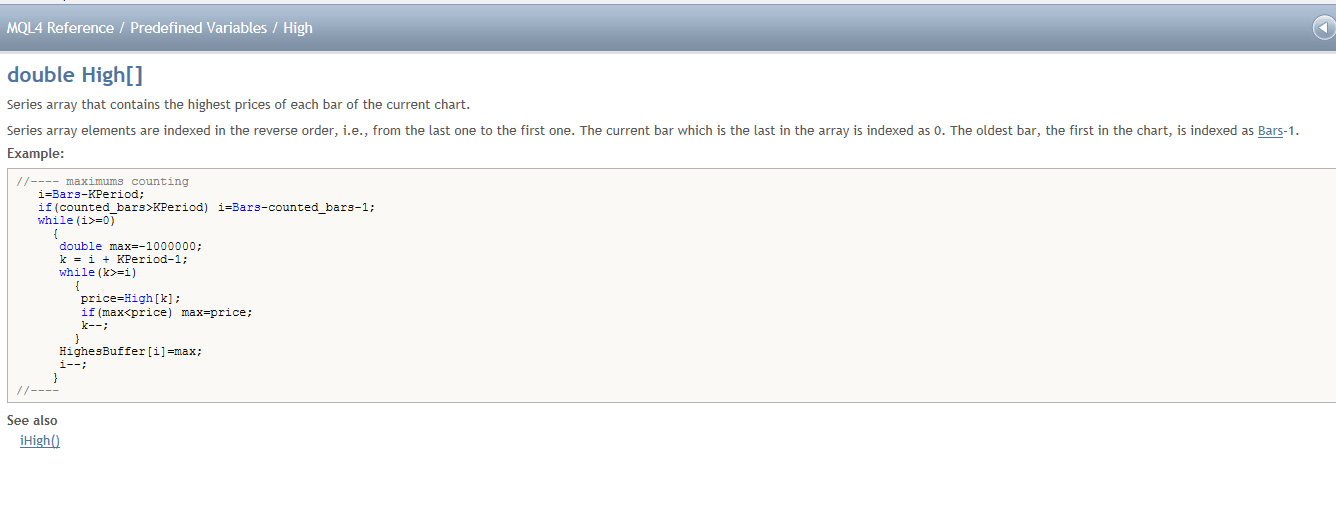Follow the Bars link in description
This screenshot has height=526, width=1336.
(x=1270, y=131)
